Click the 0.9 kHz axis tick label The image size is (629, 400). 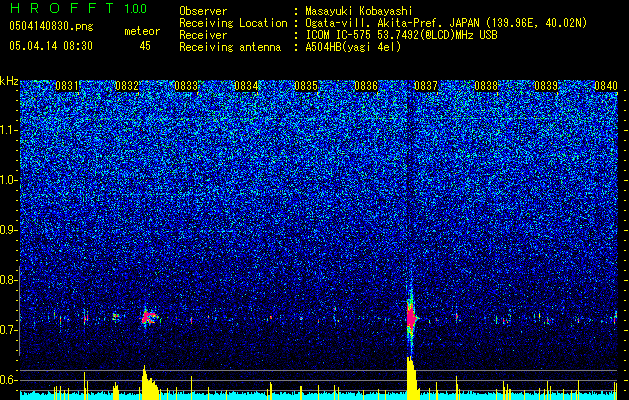(x=9, y=230)
